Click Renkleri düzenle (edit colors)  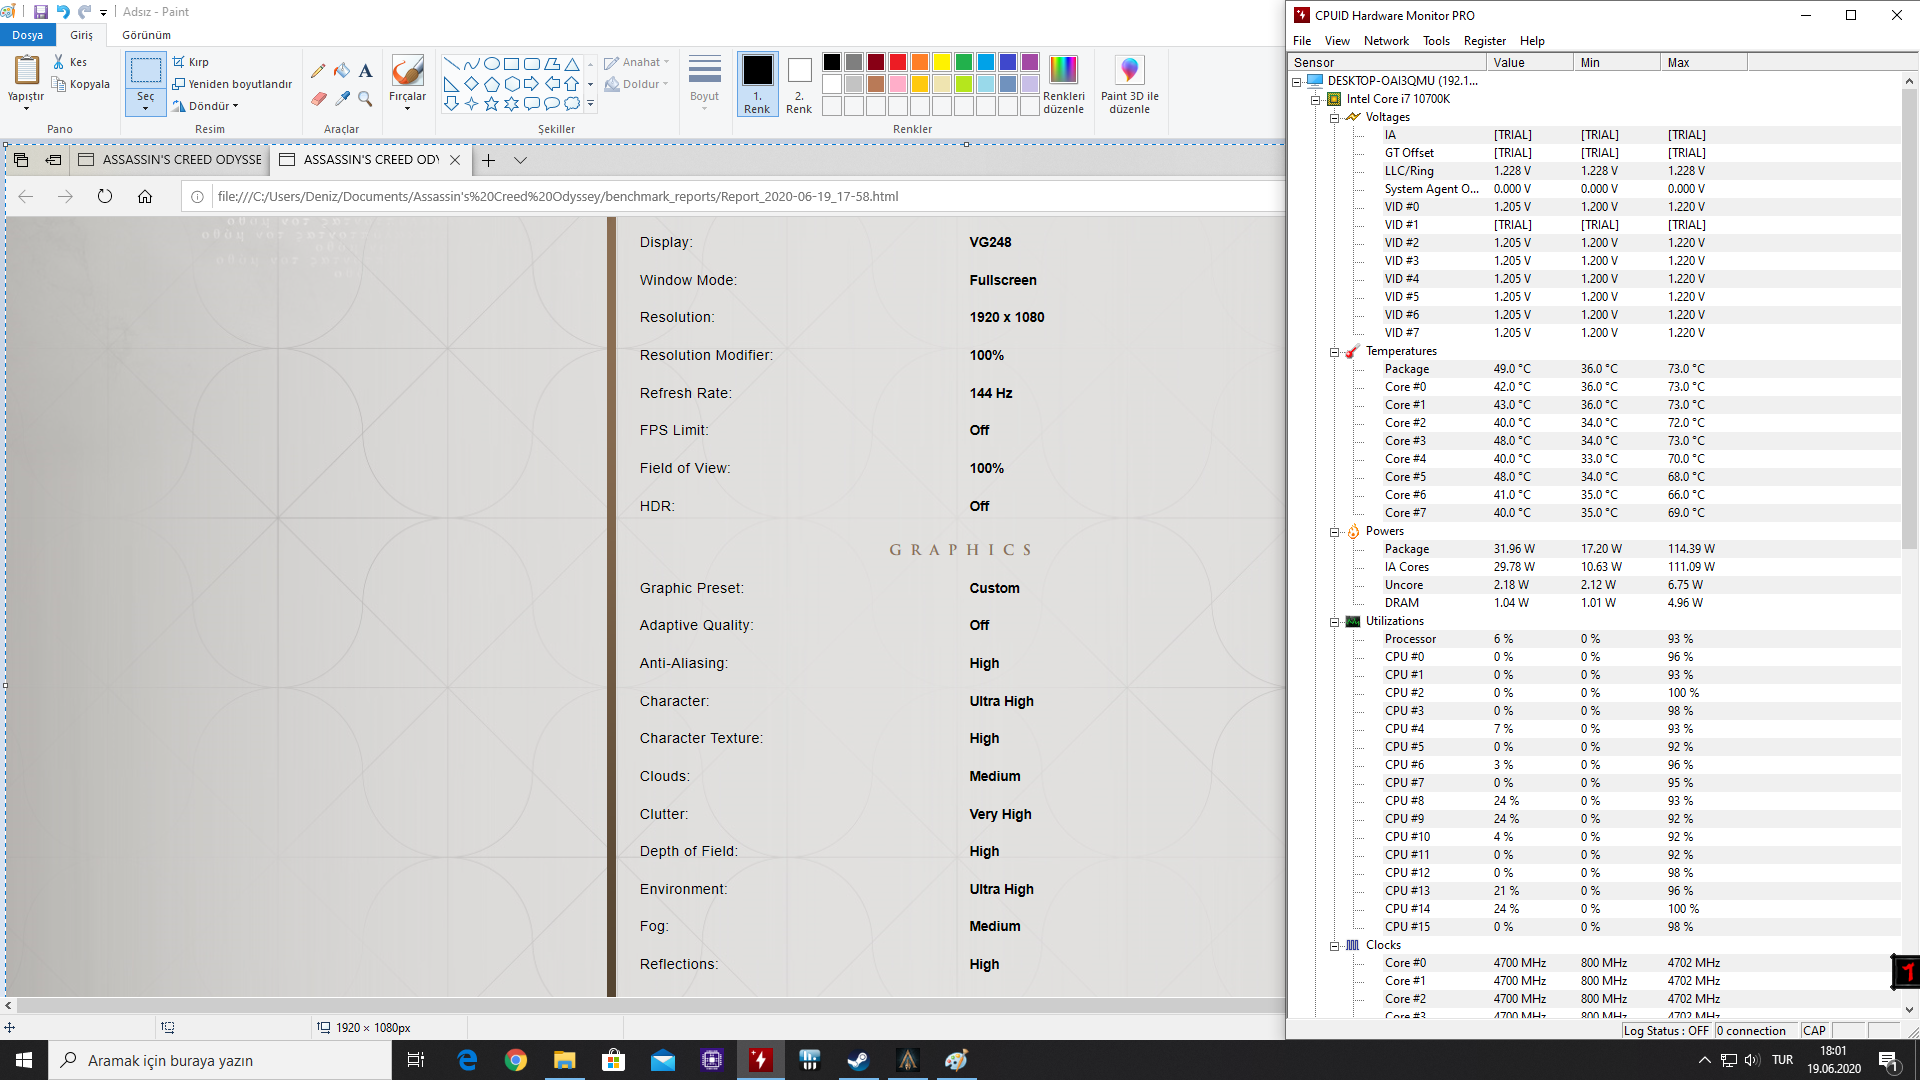pos(1063,84)
